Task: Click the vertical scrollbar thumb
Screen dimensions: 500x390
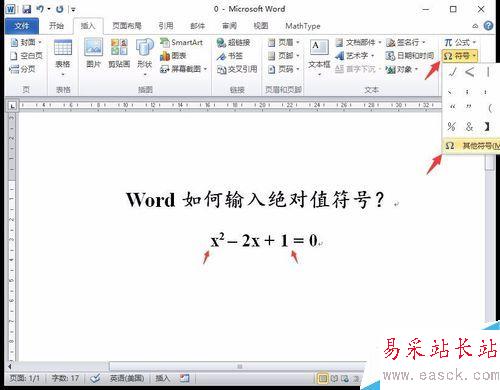Action: click(x=489, y=163)
